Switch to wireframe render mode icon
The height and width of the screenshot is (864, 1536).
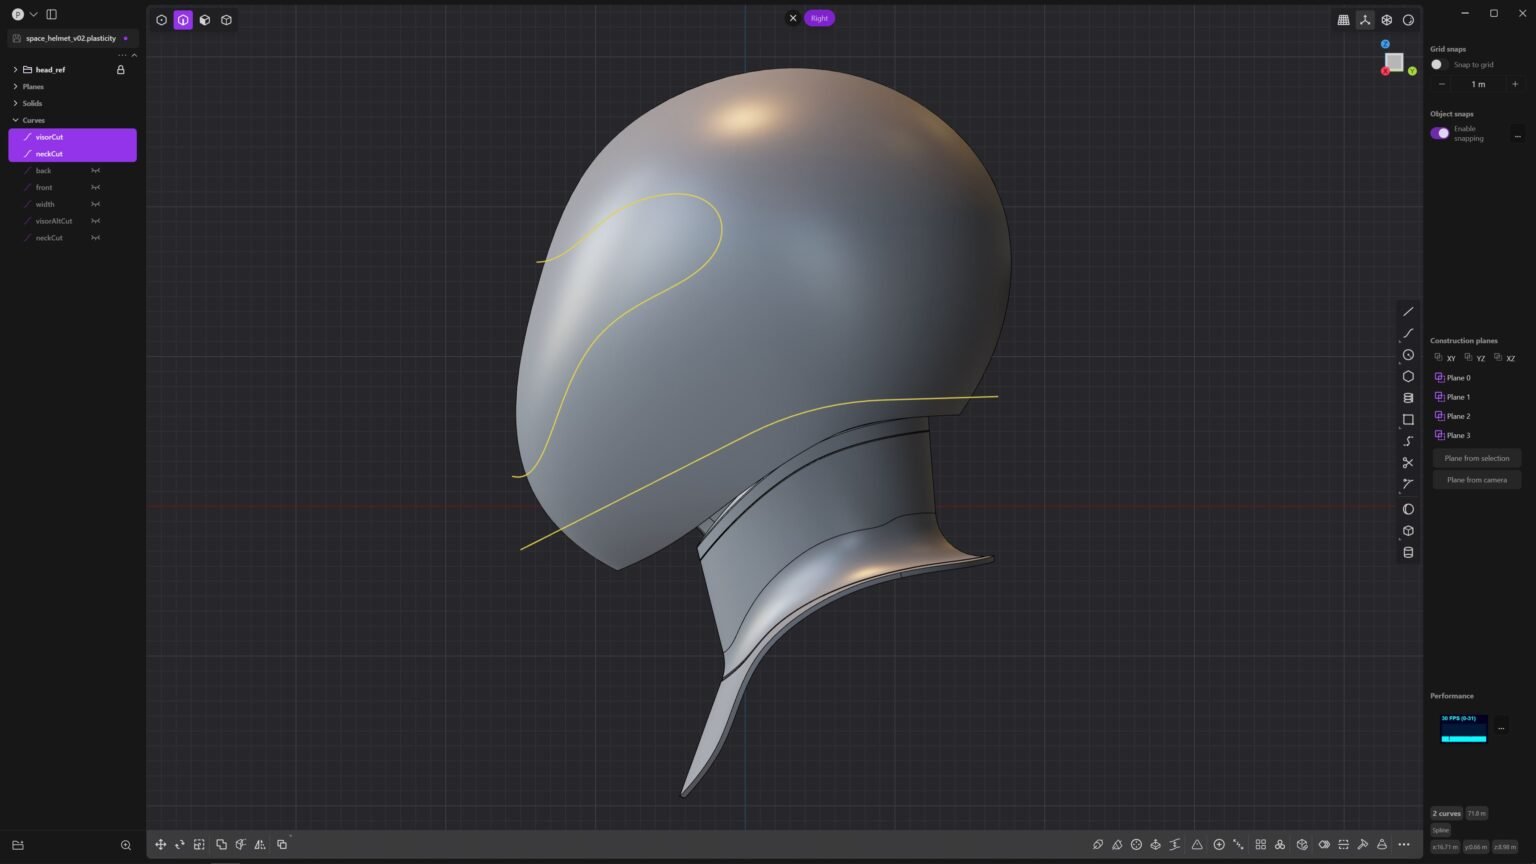coord(1387,20)
